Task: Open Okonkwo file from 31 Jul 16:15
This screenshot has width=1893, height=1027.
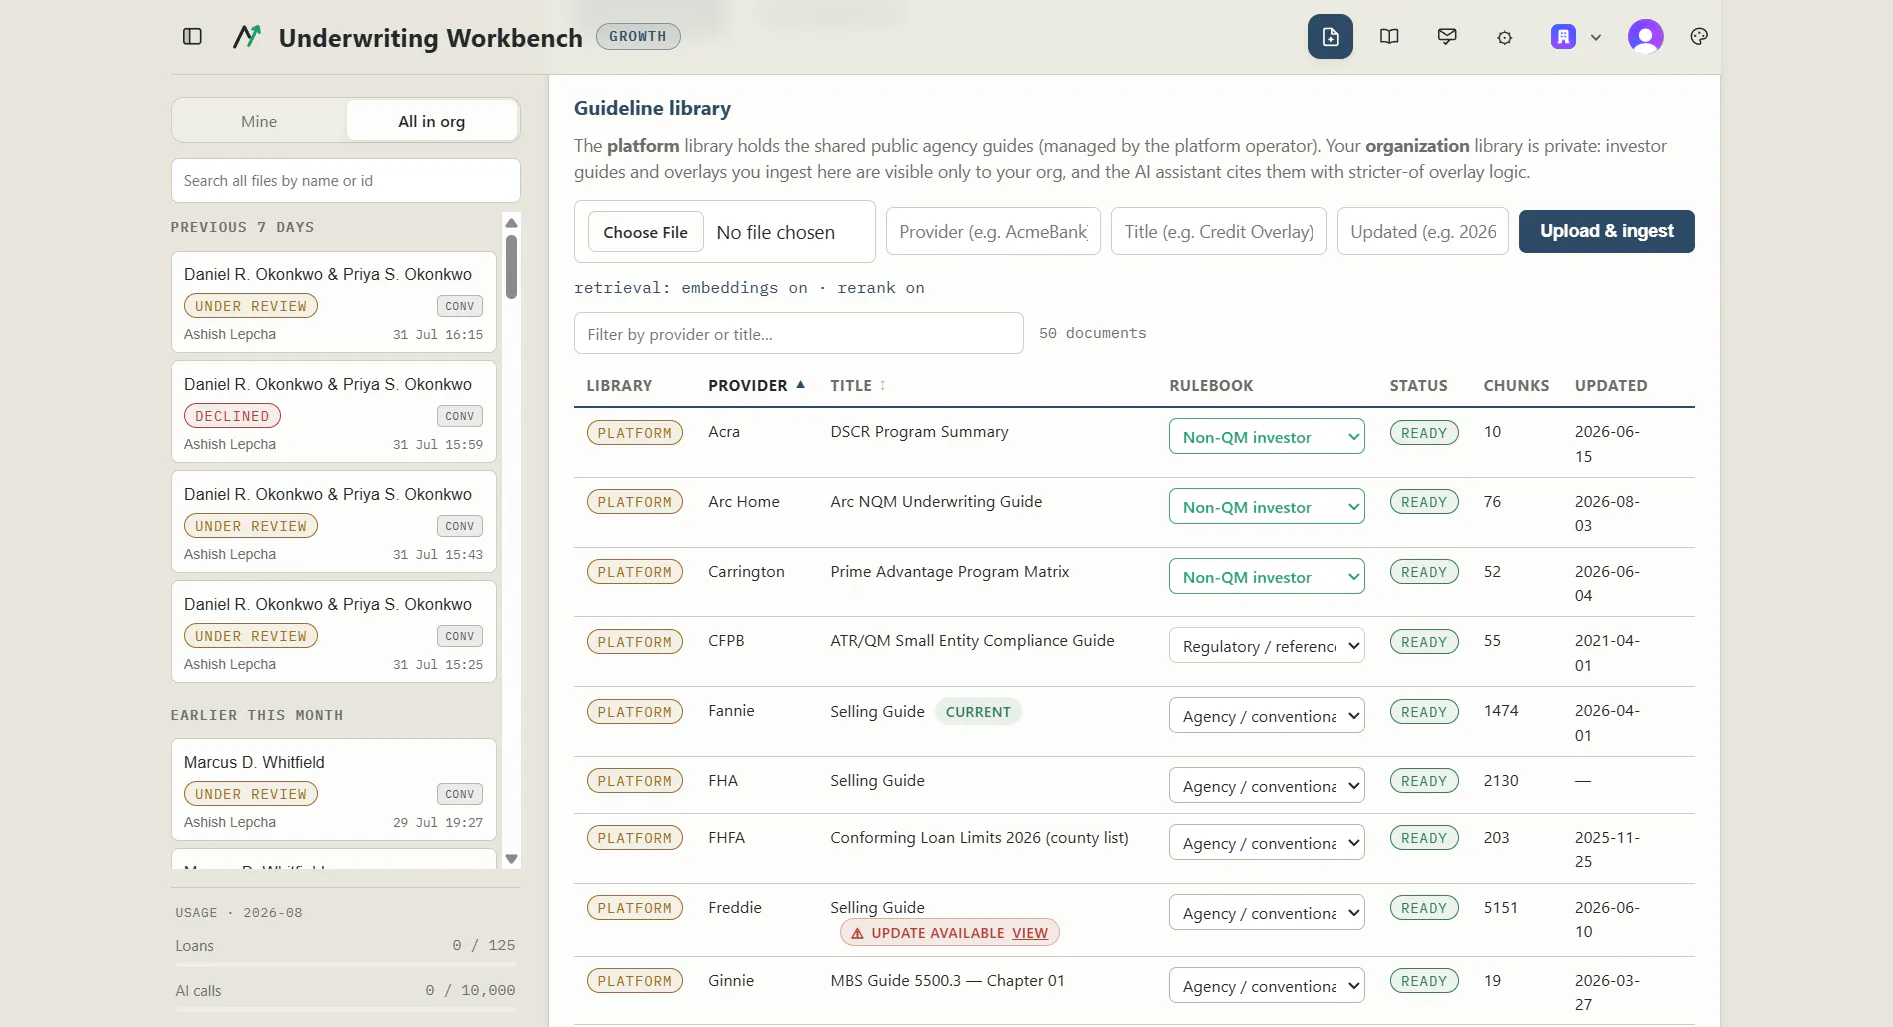Action: (x=334, y=301)
